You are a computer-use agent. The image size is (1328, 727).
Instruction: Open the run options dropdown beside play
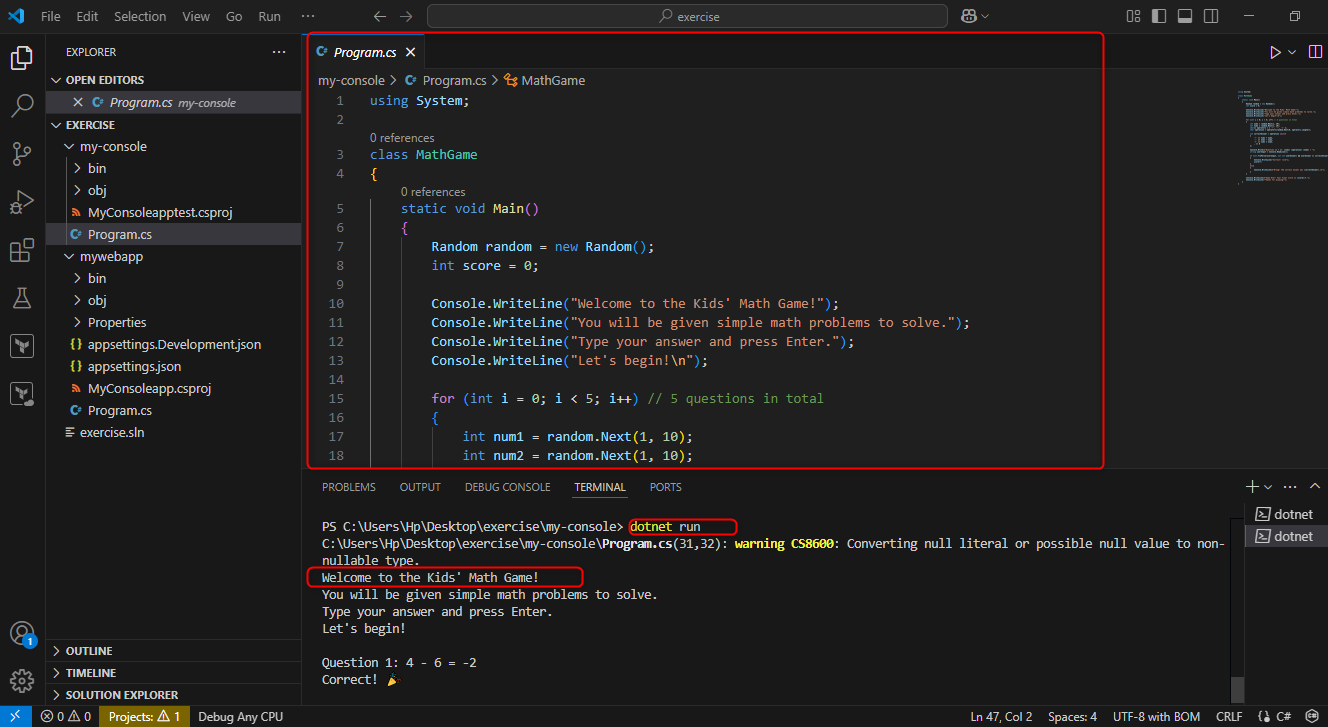click(x=1292, y=52)
